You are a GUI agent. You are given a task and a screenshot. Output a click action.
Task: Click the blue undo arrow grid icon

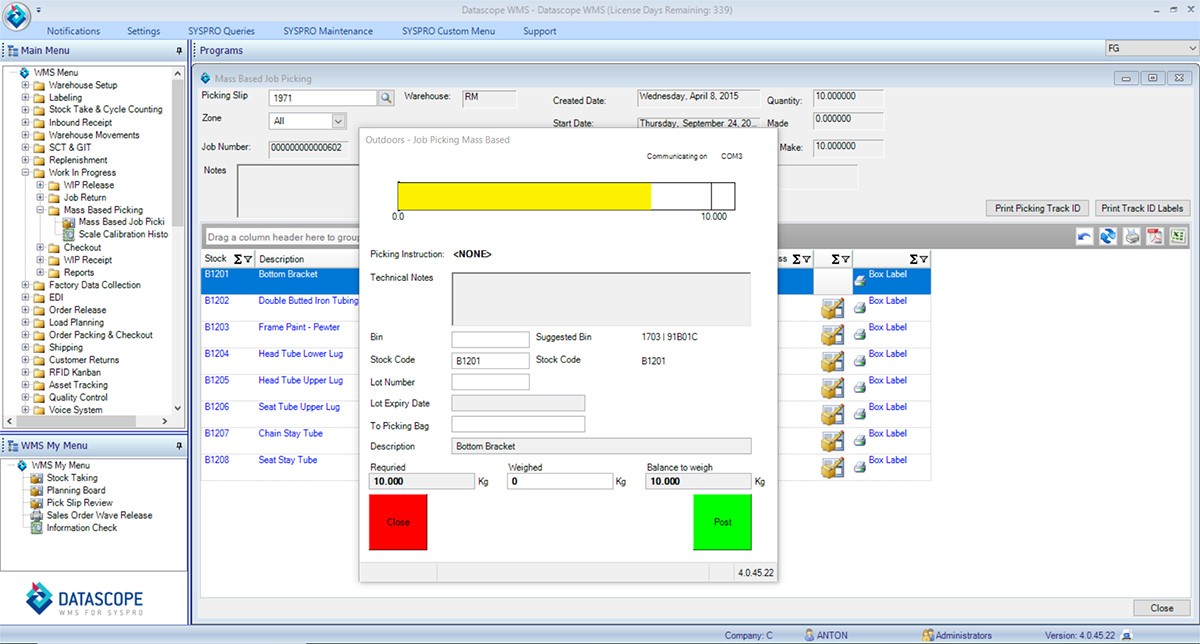coord(1084,237)
